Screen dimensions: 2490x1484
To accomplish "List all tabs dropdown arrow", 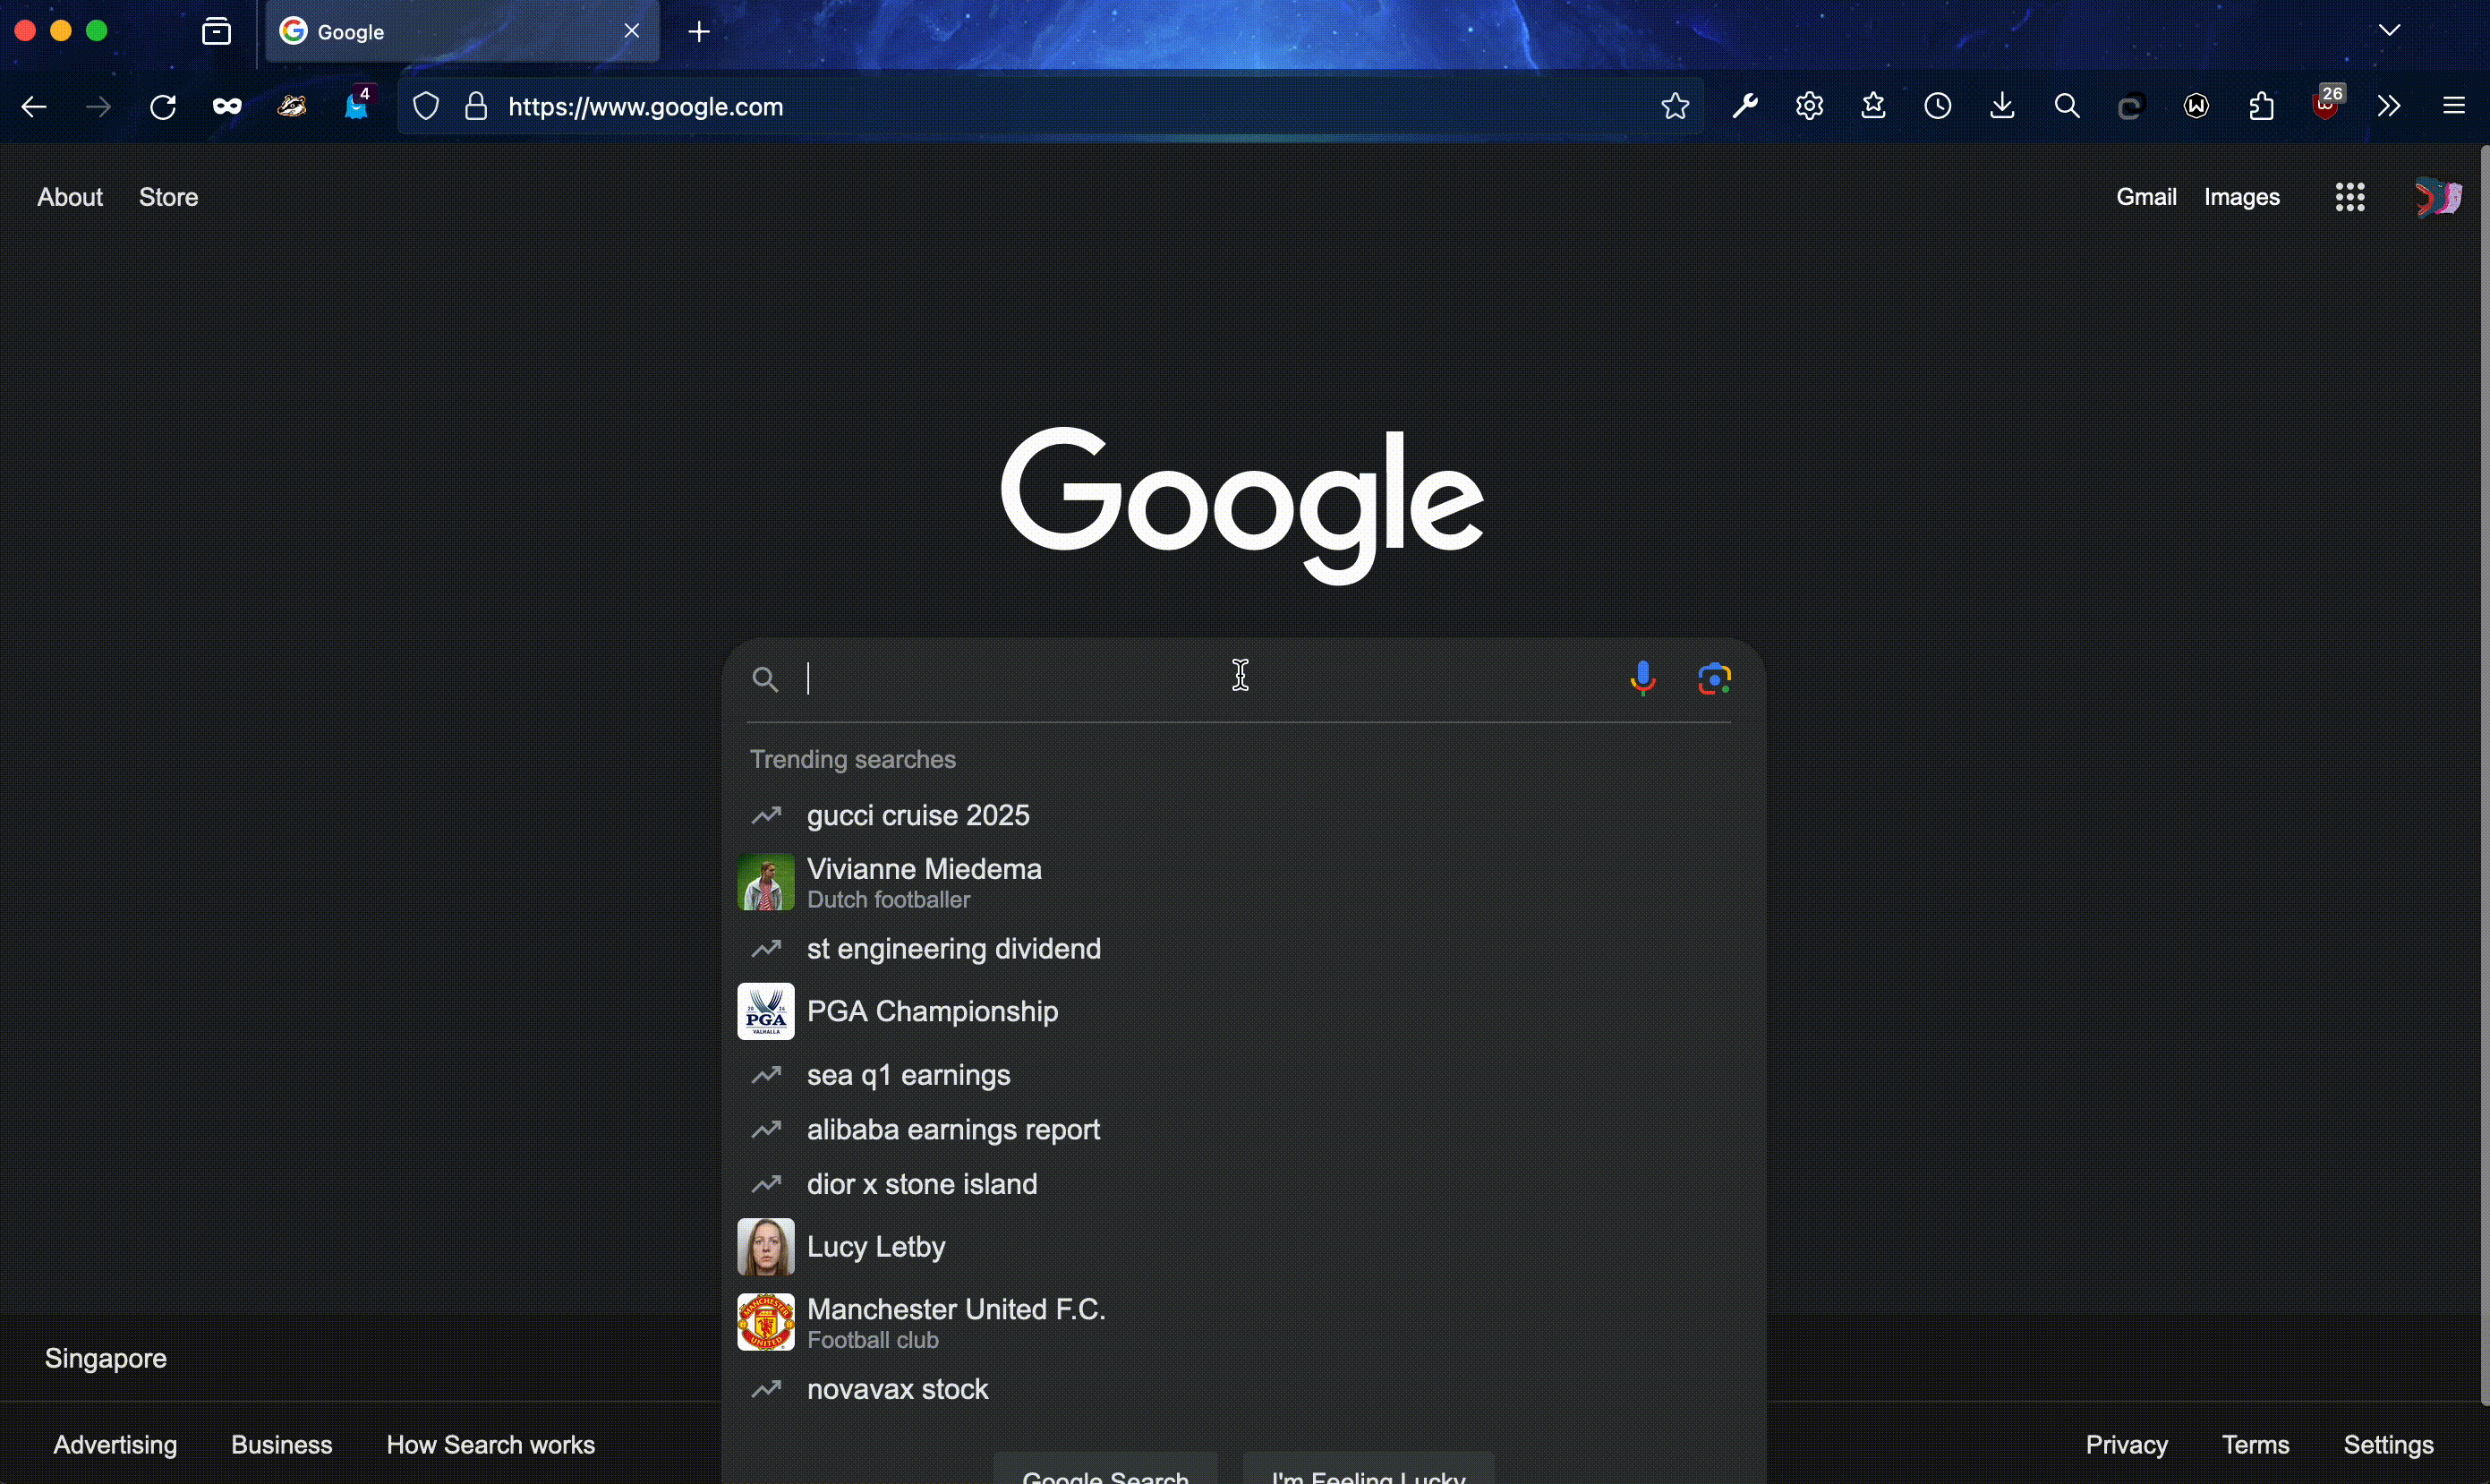I will (x=2390, y=31).
